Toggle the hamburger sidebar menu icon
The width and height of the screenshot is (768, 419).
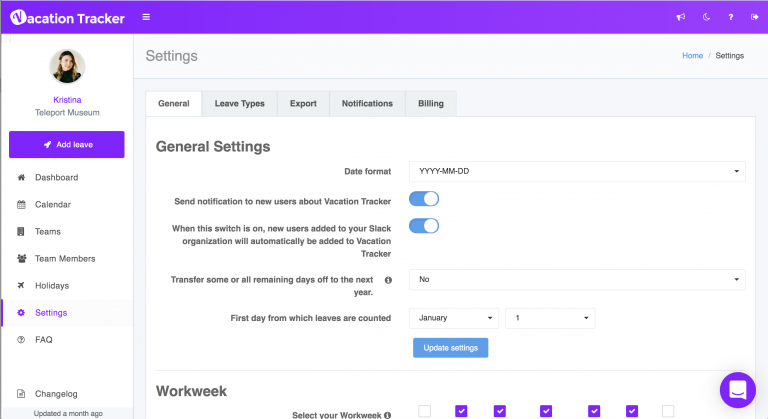click(x=146, y=17)
